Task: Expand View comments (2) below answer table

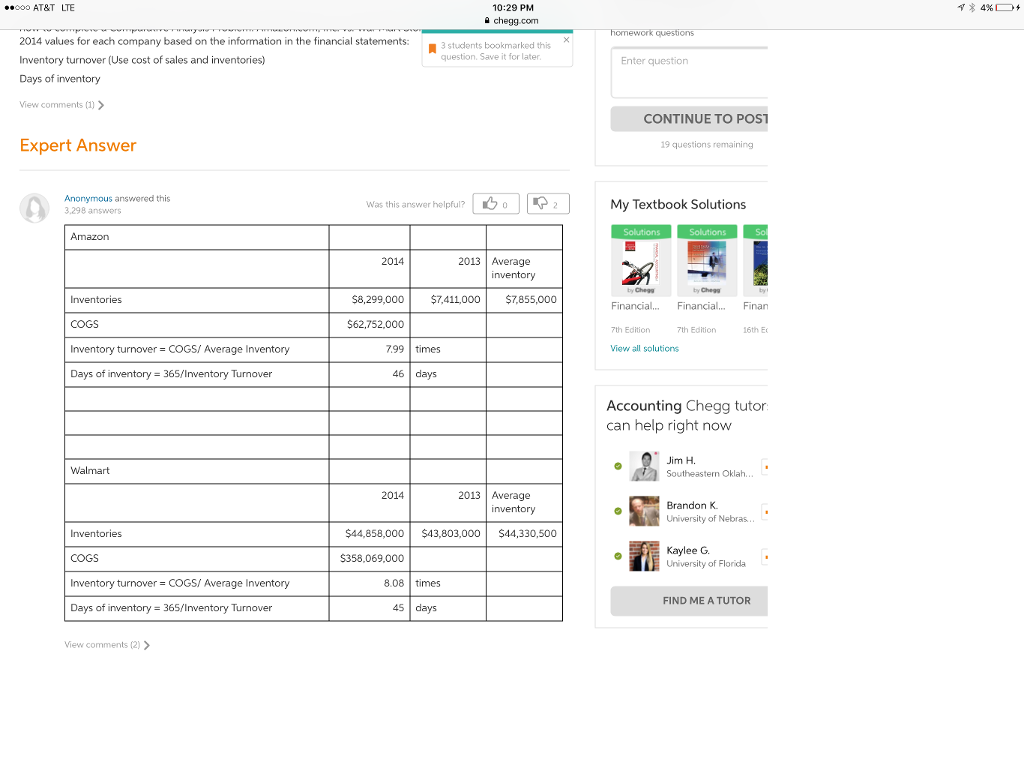Action: pyautogui.click(x=107, y=645)
